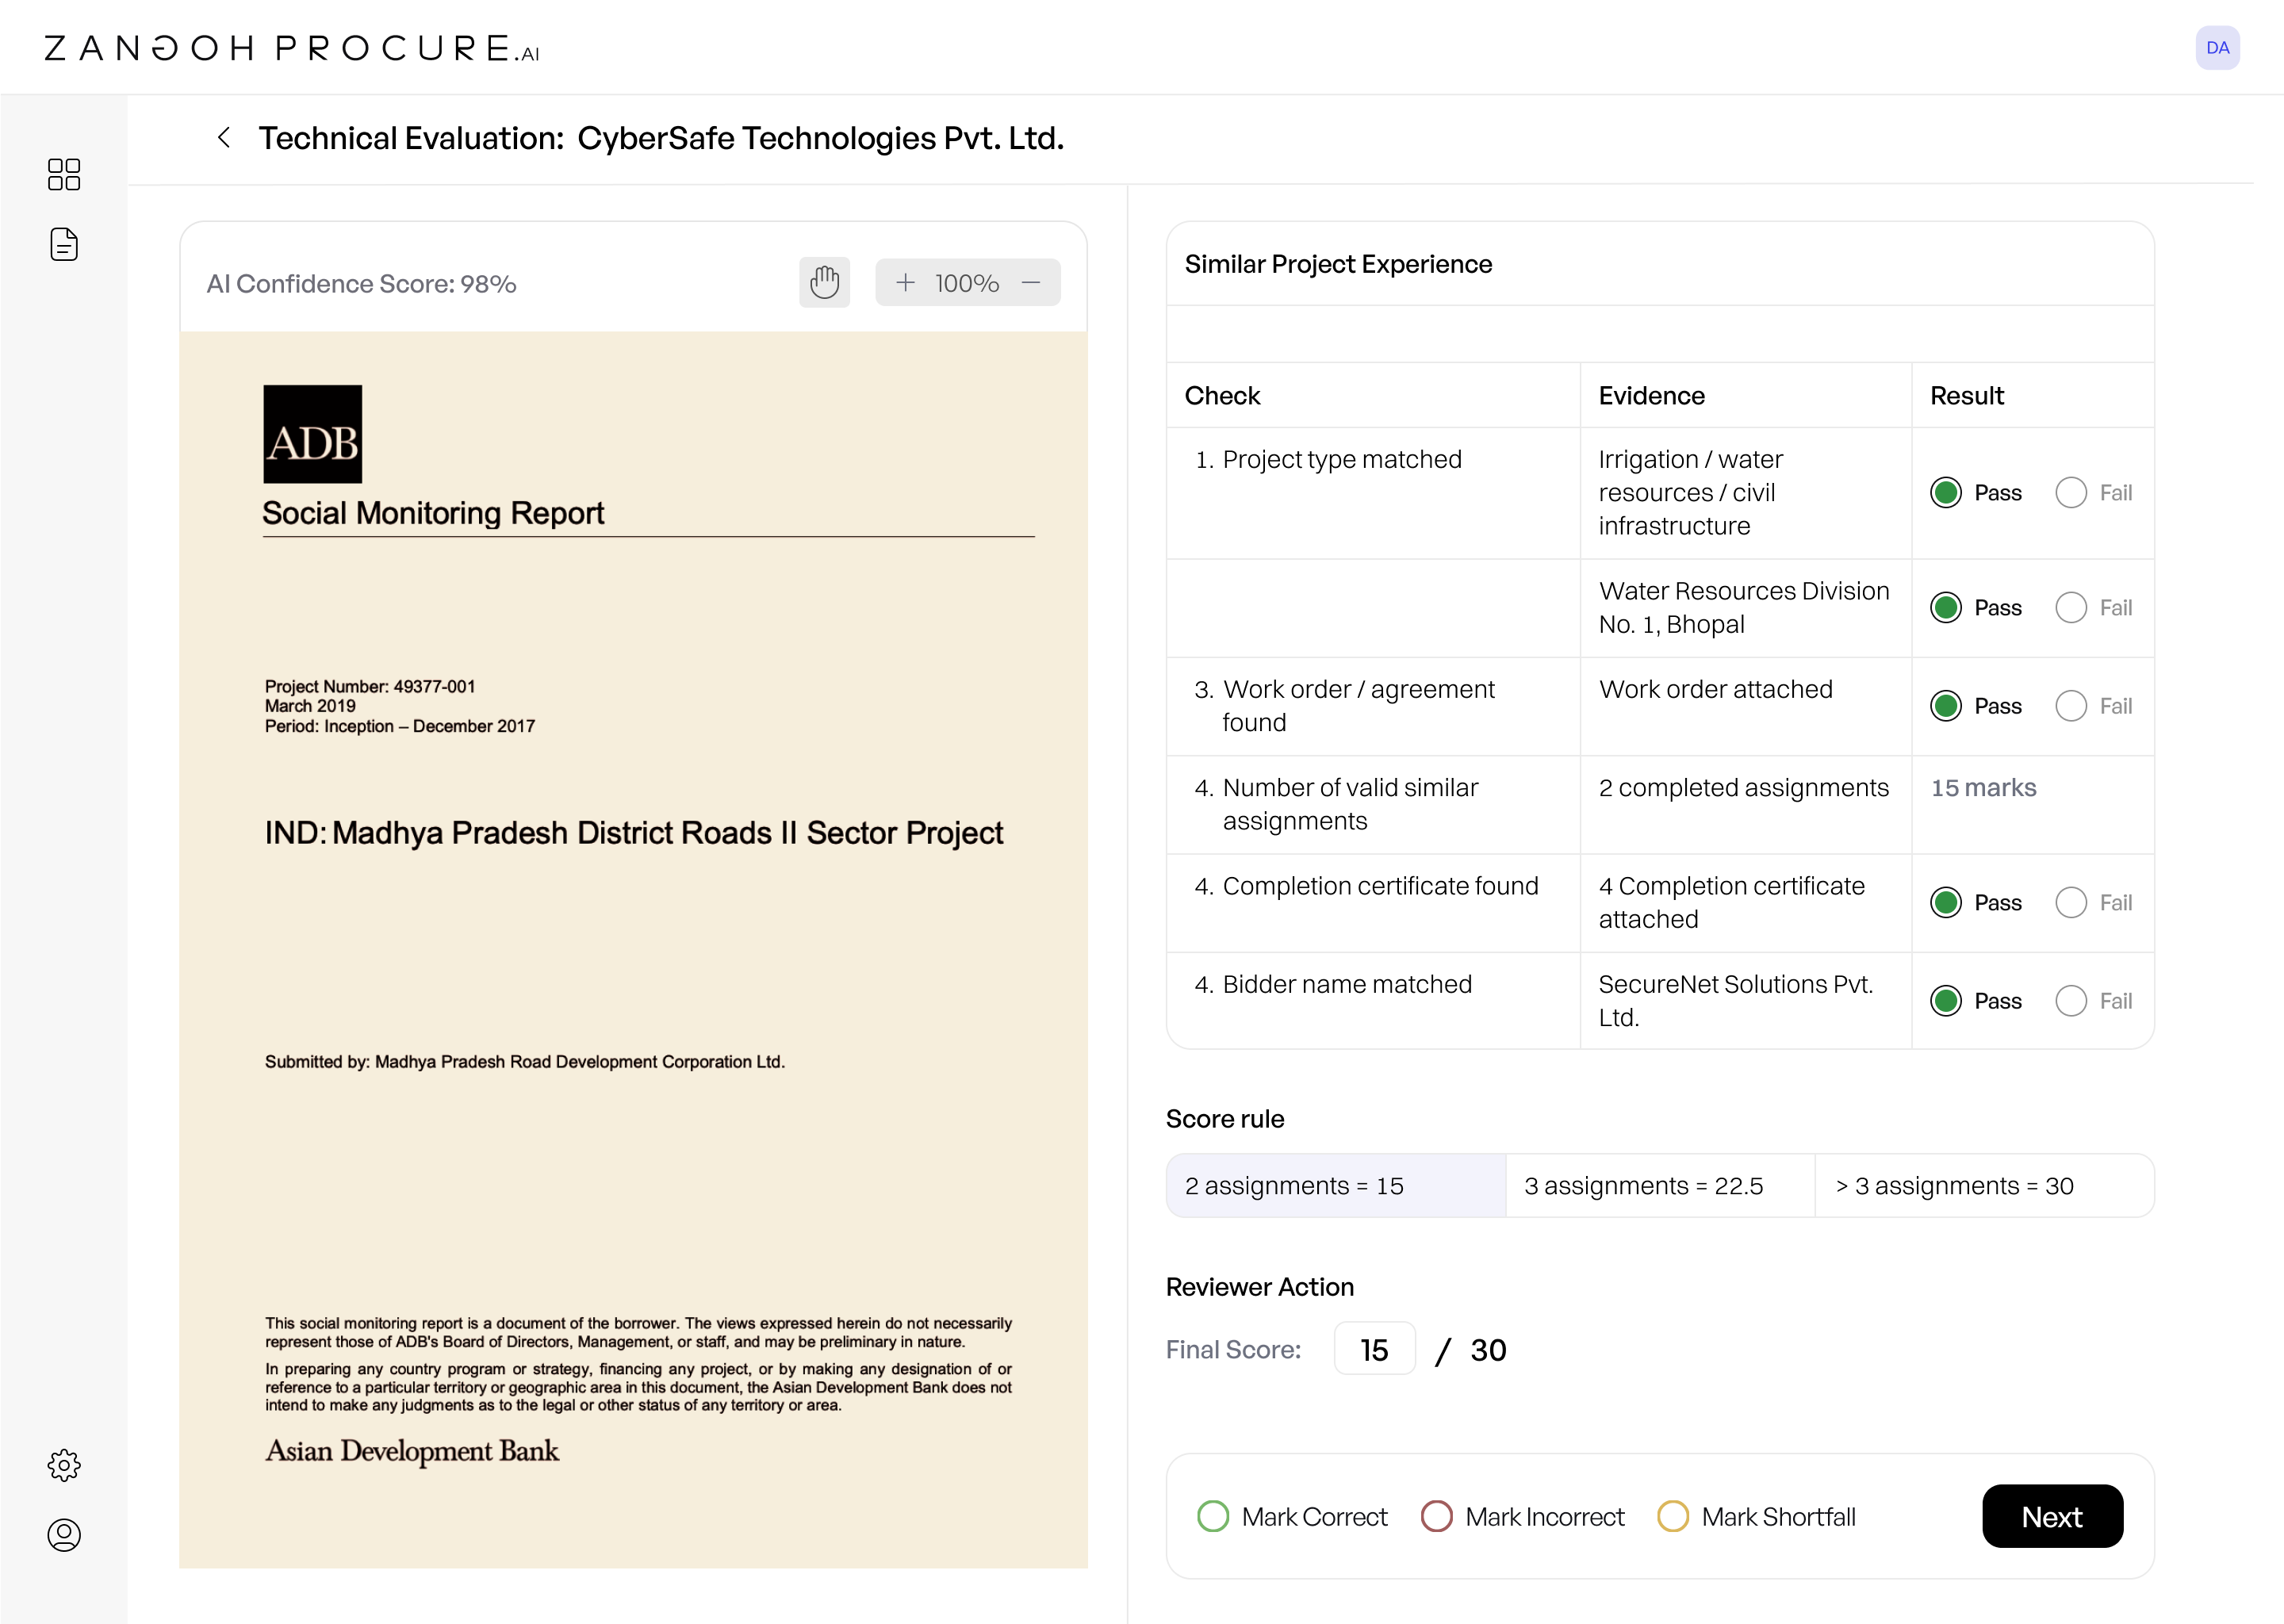Screen dimensions: 2284x1624
Task: Click the Final Score input field
Action: [x=1374, y=1349]
